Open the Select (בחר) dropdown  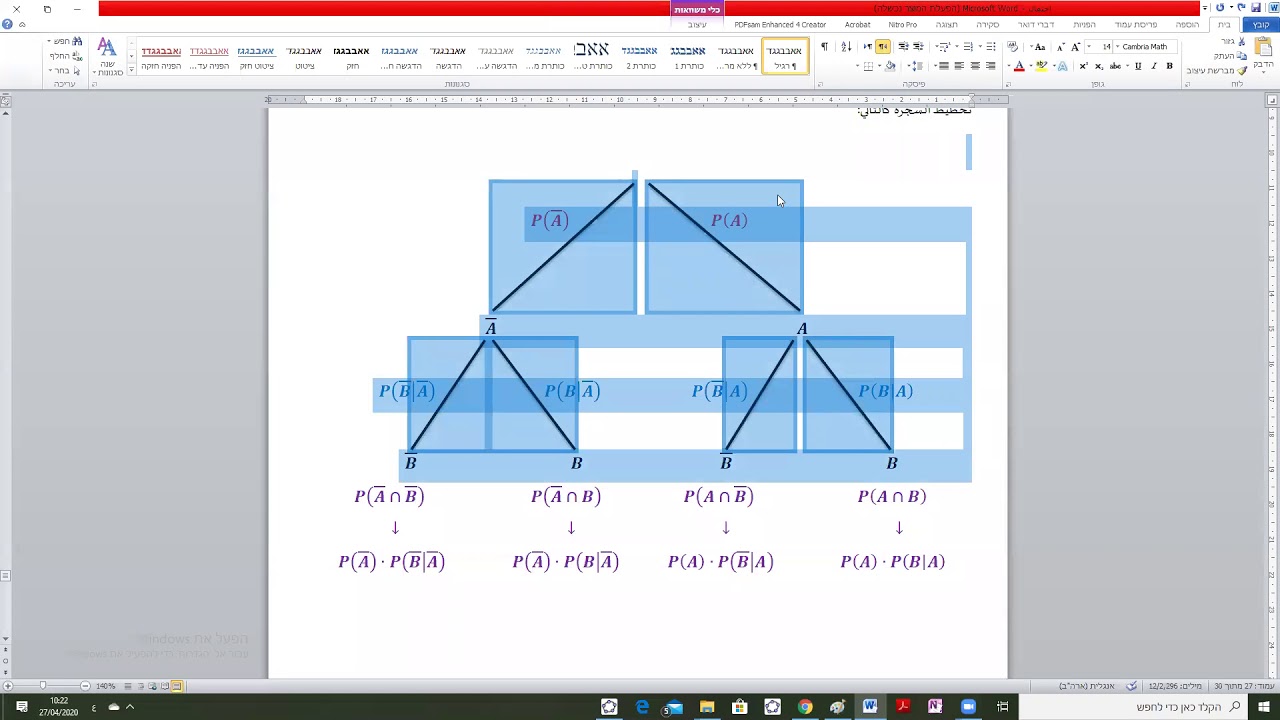coord(64,71)
